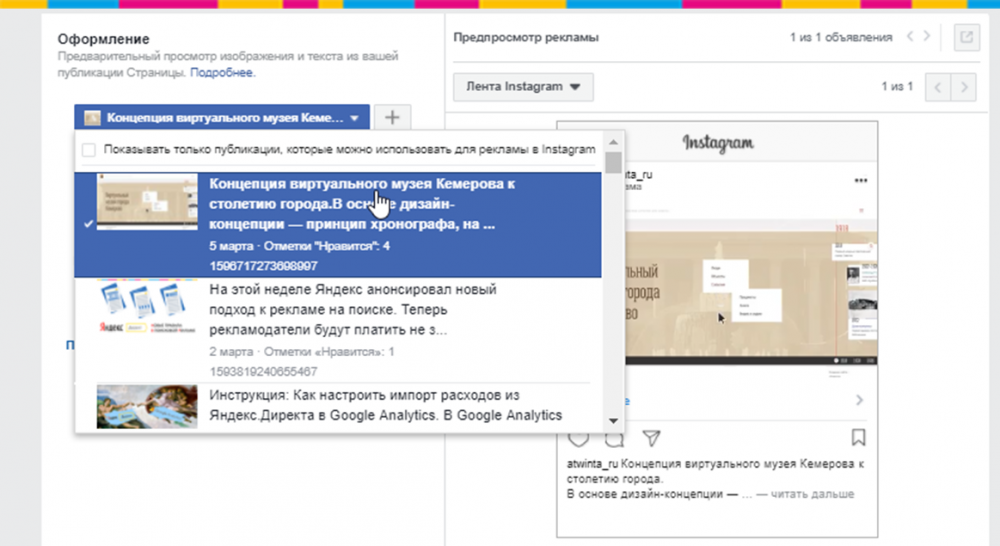The height and width of the screenshot is (546, 1000).
Task: Click the publication list scrollbar thumb
Action: [614, 163]
